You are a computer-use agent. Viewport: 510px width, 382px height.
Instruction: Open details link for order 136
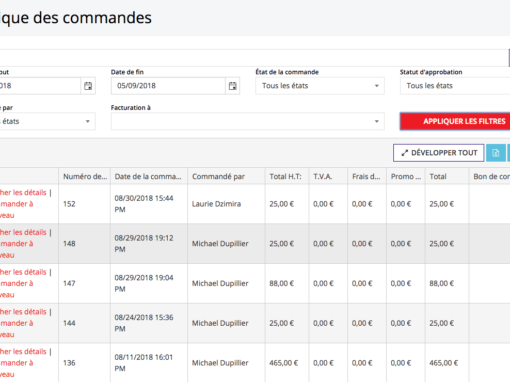point(23,351)
